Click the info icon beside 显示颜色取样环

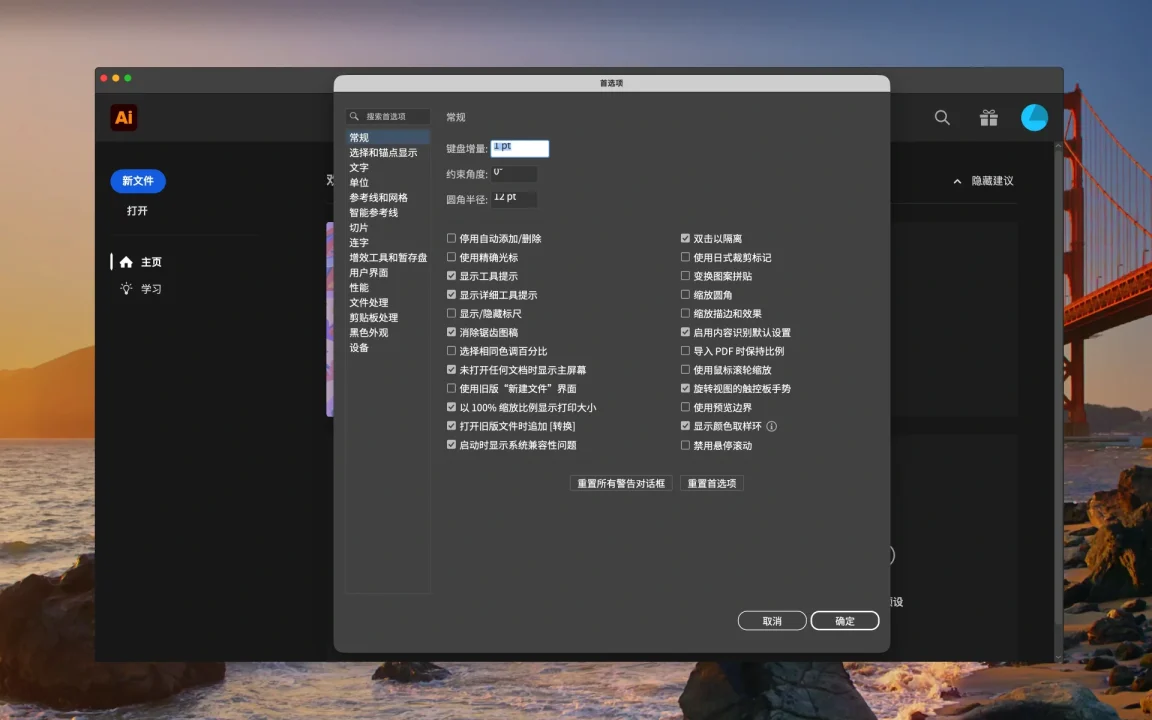771,426
